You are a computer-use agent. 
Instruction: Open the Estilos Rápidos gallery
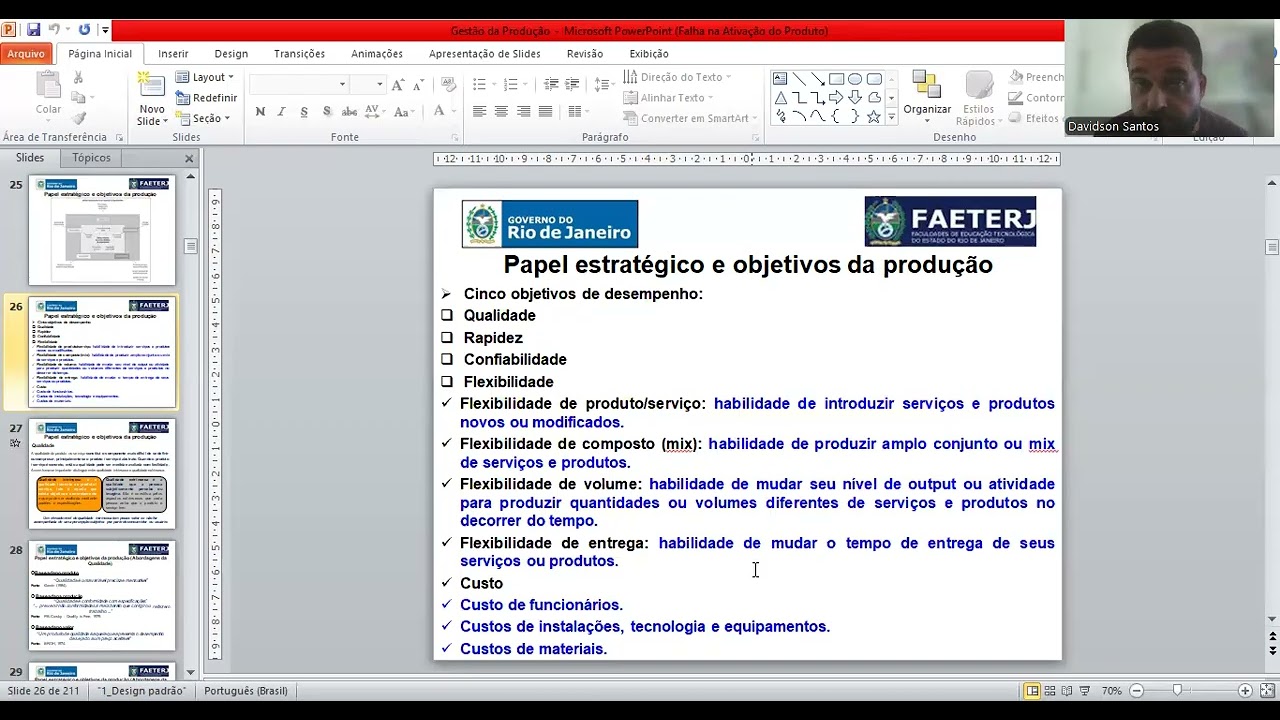click(978, 100)
